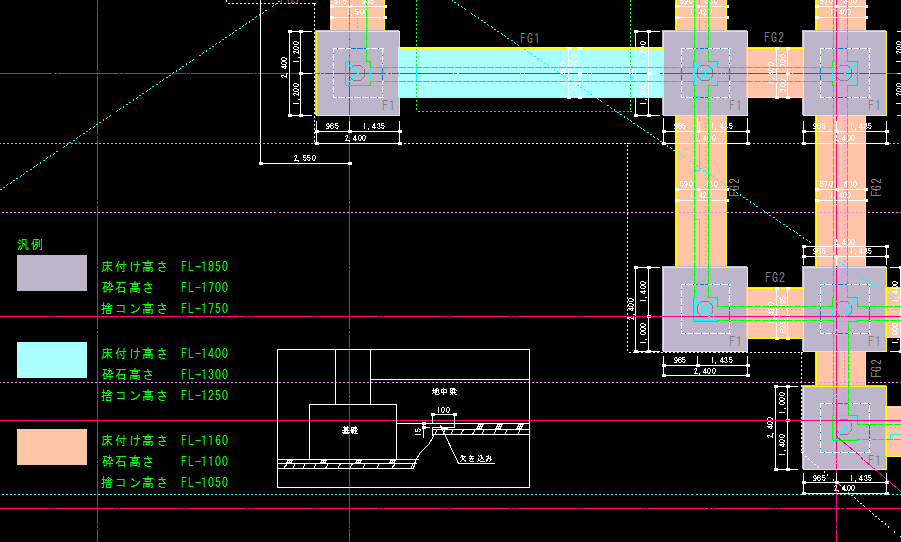
Task: Select the legend line '砕石高さ FL-1700'
Action: (165, 287)
